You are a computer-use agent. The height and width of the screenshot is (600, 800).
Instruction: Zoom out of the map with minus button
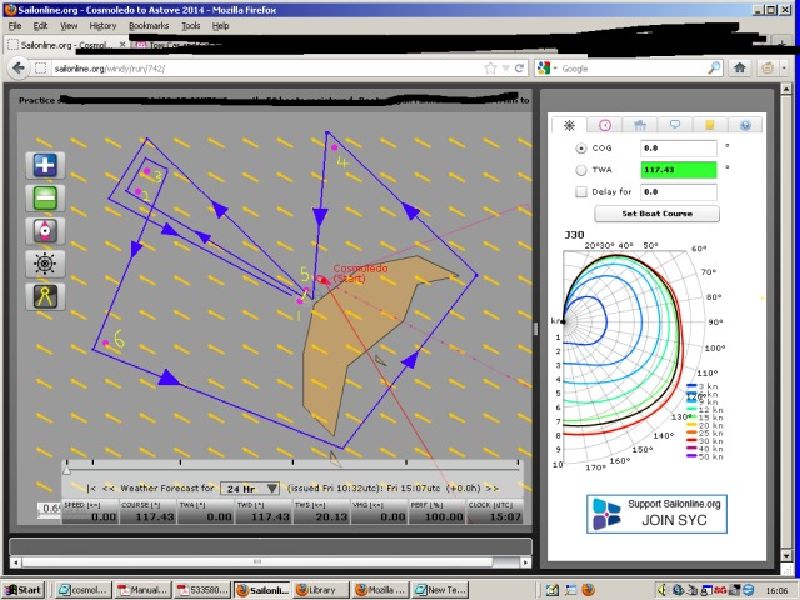[x=45, y=198]
